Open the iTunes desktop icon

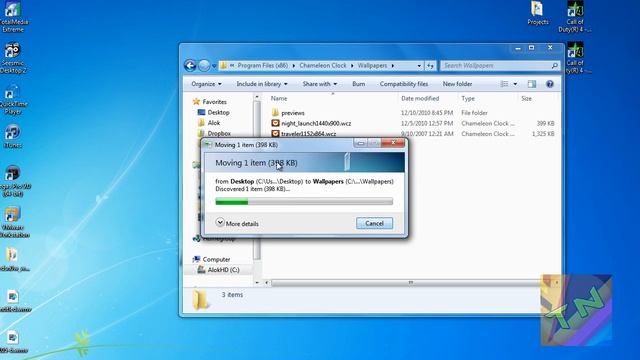pos(13,136)
